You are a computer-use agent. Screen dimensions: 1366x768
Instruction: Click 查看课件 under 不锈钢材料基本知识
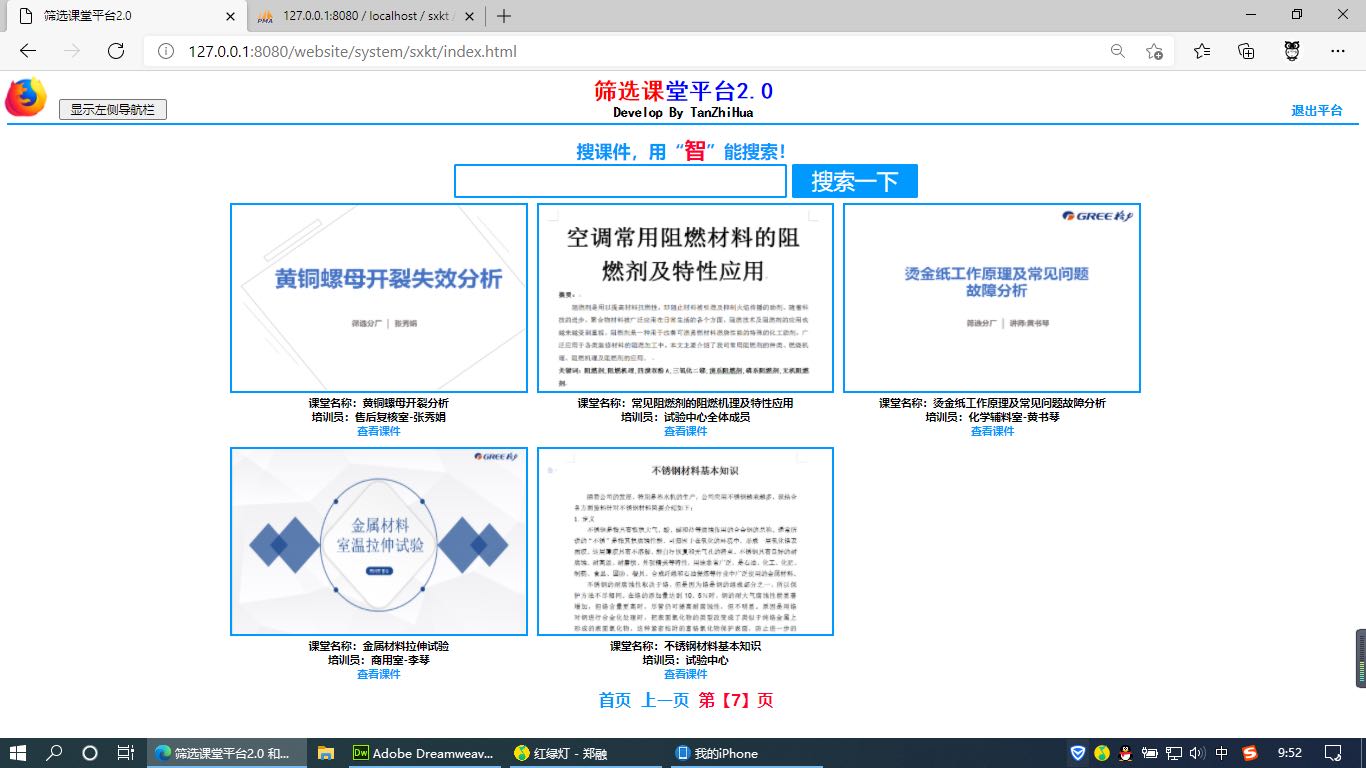coord(686,674)
